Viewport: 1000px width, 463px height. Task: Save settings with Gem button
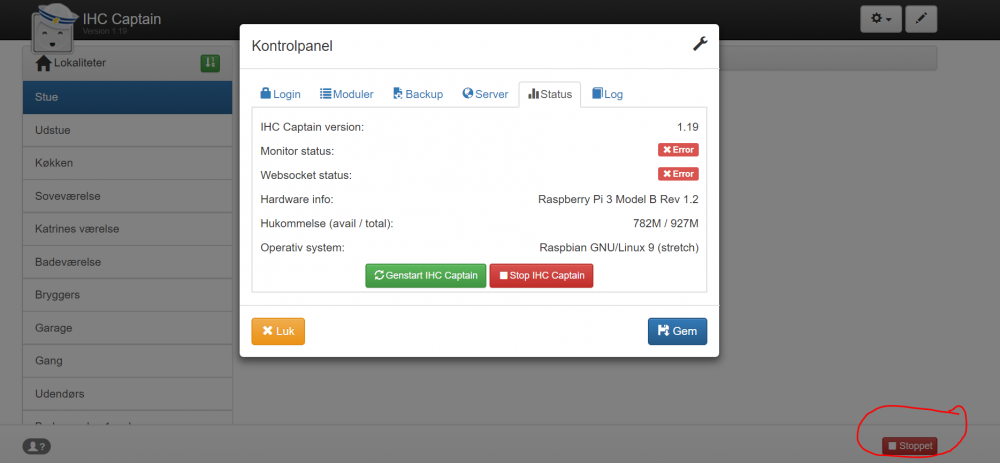tap(677, 332)
